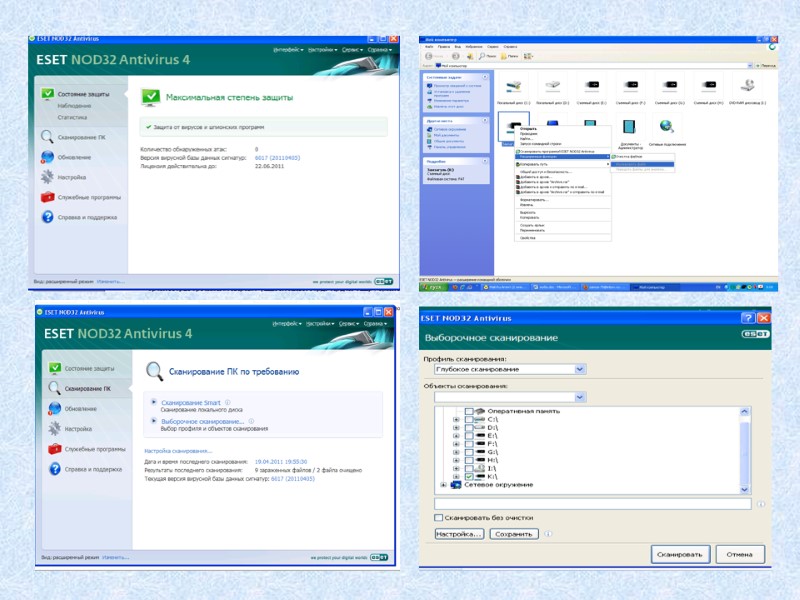Untick the K:\ drive checkbox in the scan tree
This screenshot has width=800, height=600.
(469, 477)
